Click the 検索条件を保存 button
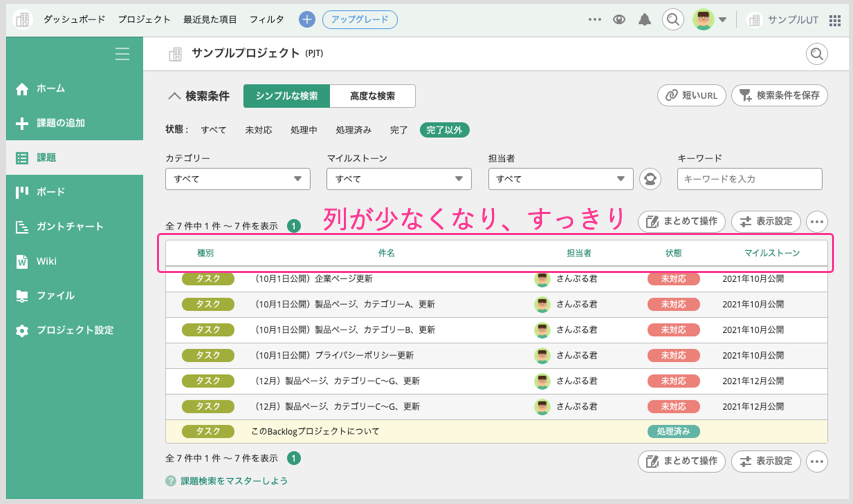Screen dimensions: 853x504 click(779, 96)
